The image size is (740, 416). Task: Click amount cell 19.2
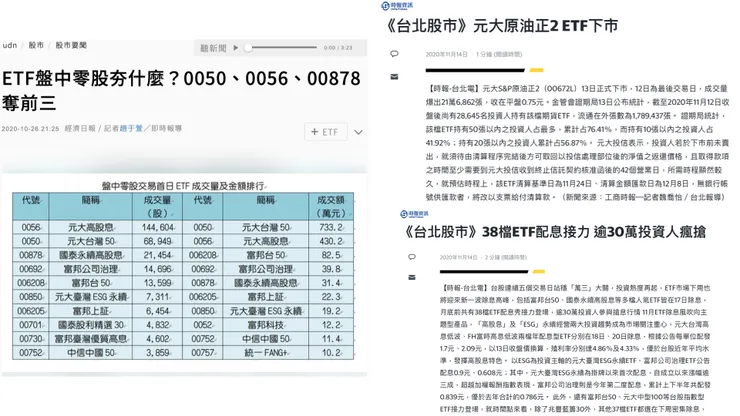coord(331,311)
